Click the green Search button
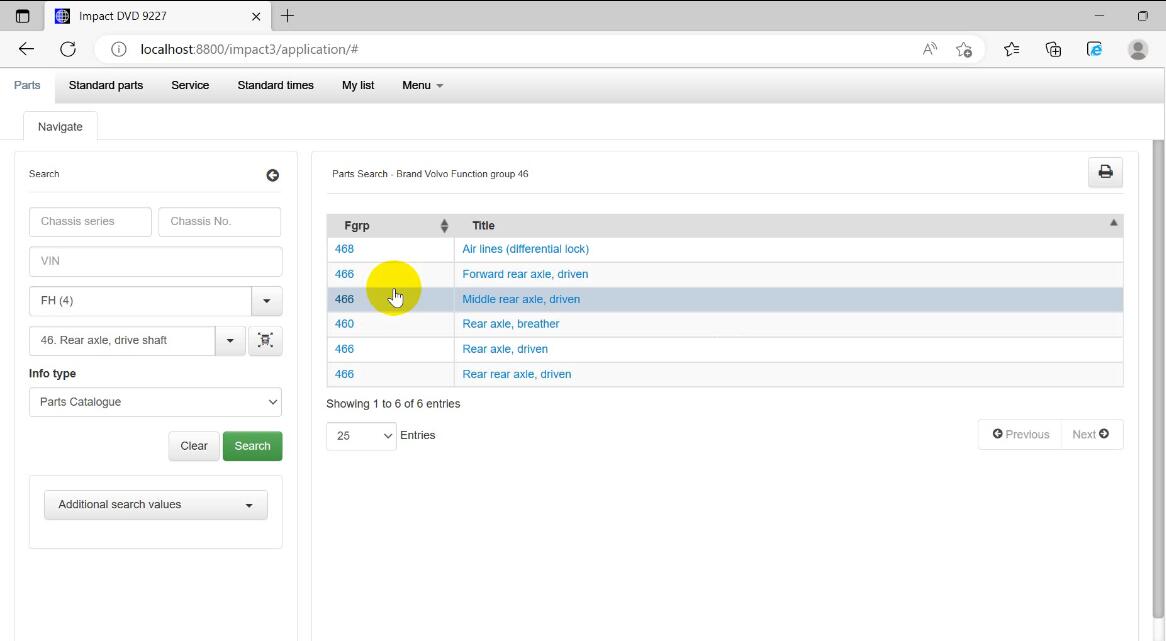The height and width of the screenshot is (641, 1166). (x=252, y=446)
